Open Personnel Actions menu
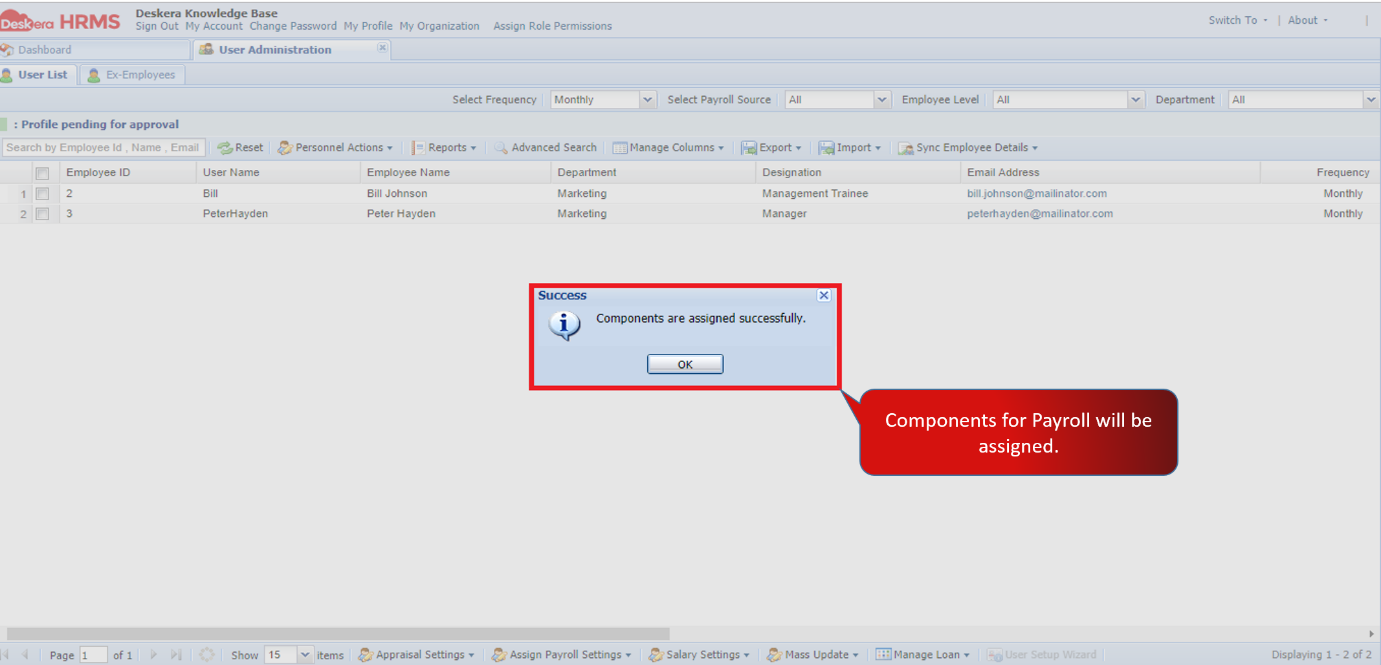1381x665 pixels. 335,148
